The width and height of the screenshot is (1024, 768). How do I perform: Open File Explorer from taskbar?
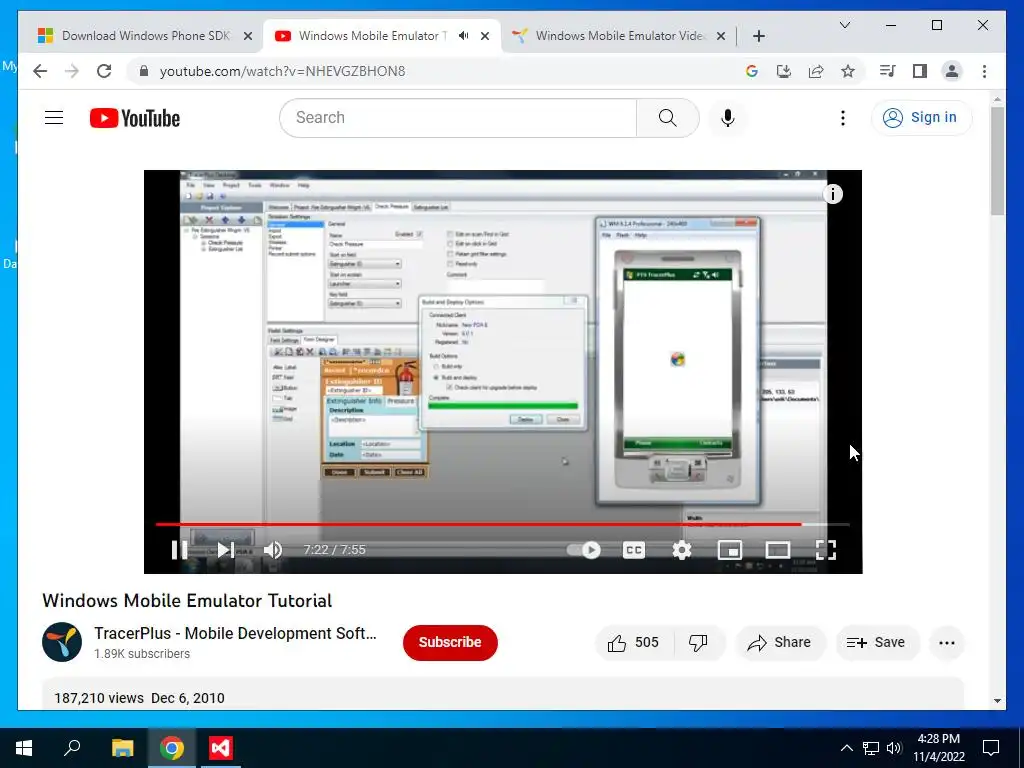coord(122,748)
